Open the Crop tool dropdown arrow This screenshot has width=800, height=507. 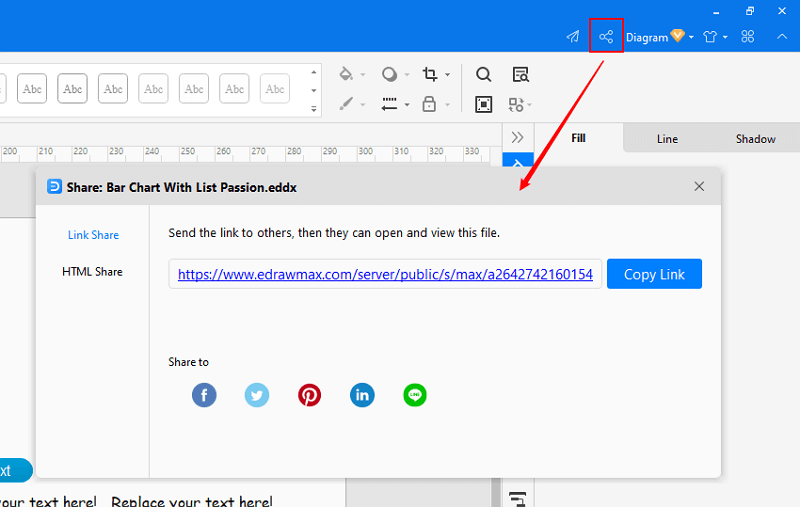coord(447,75)
